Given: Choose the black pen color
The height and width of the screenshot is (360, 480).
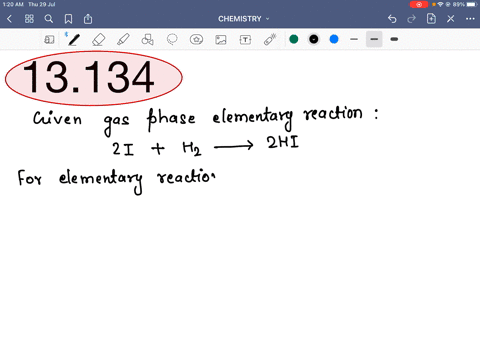Looking at the screenshot, I should coord(314,39).
